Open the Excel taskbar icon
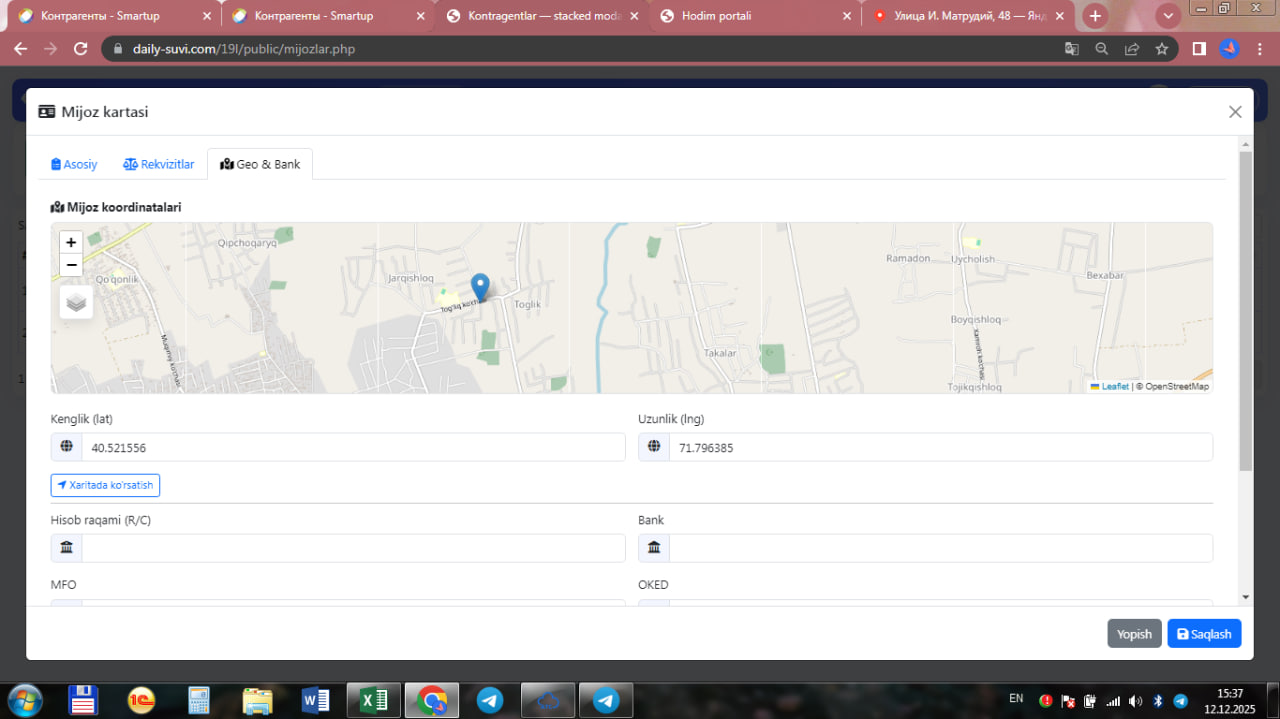The width and height of the screenshot is (1280, 719). pyautogui.click(x=374, y=700)
